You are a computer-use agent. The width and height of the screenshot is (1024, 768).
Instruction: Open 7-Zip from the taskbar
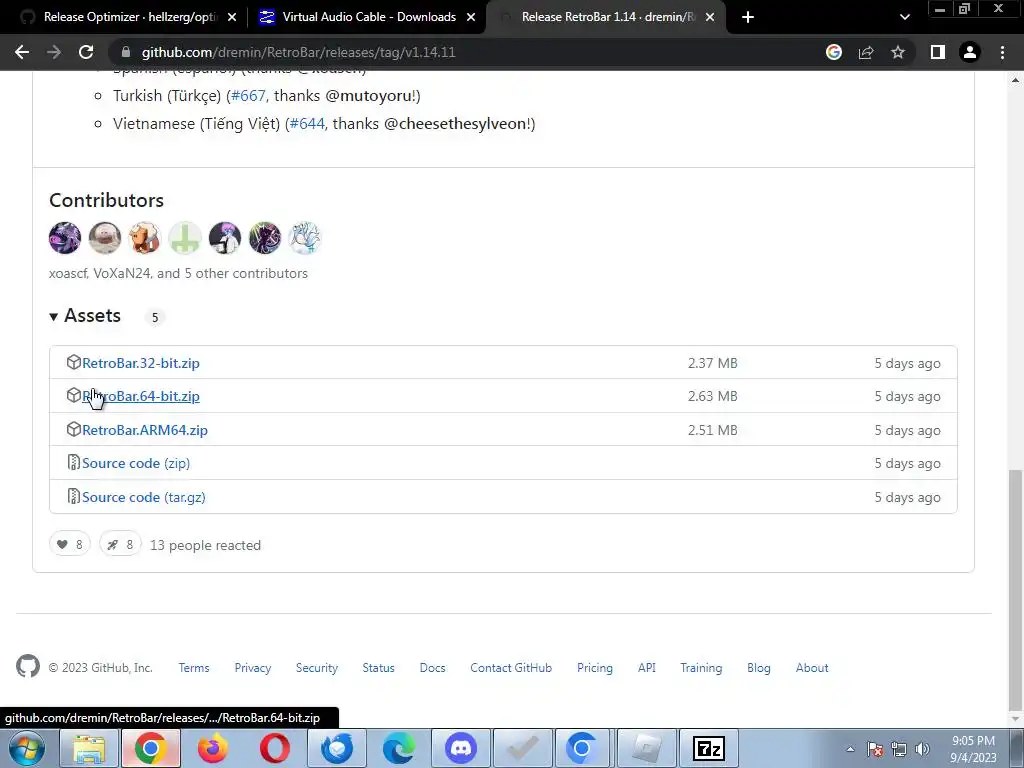[x=709, y=748]
